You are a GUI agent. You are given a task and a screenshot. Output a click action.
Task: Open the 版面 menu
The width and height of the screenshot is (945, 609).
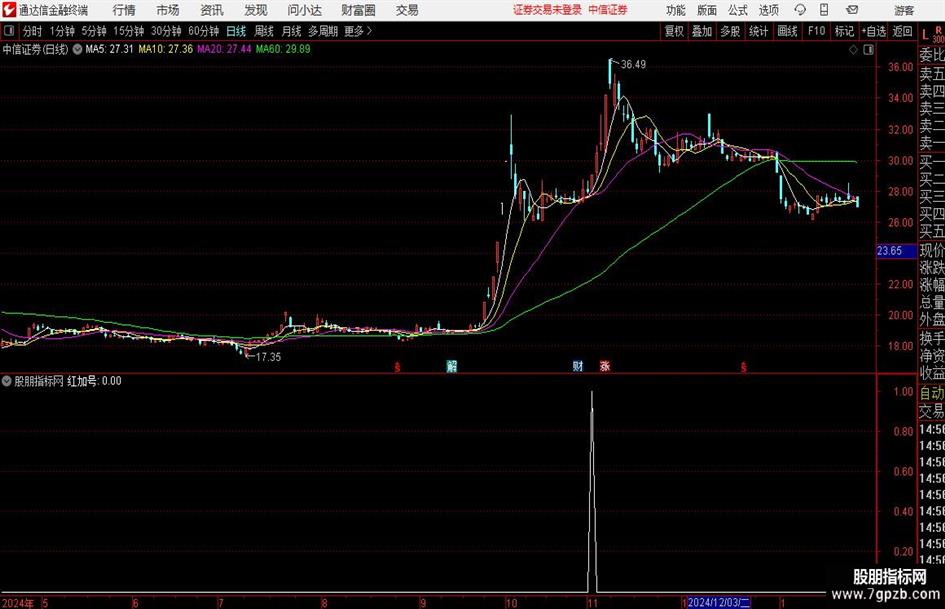[x=706, y=10]
